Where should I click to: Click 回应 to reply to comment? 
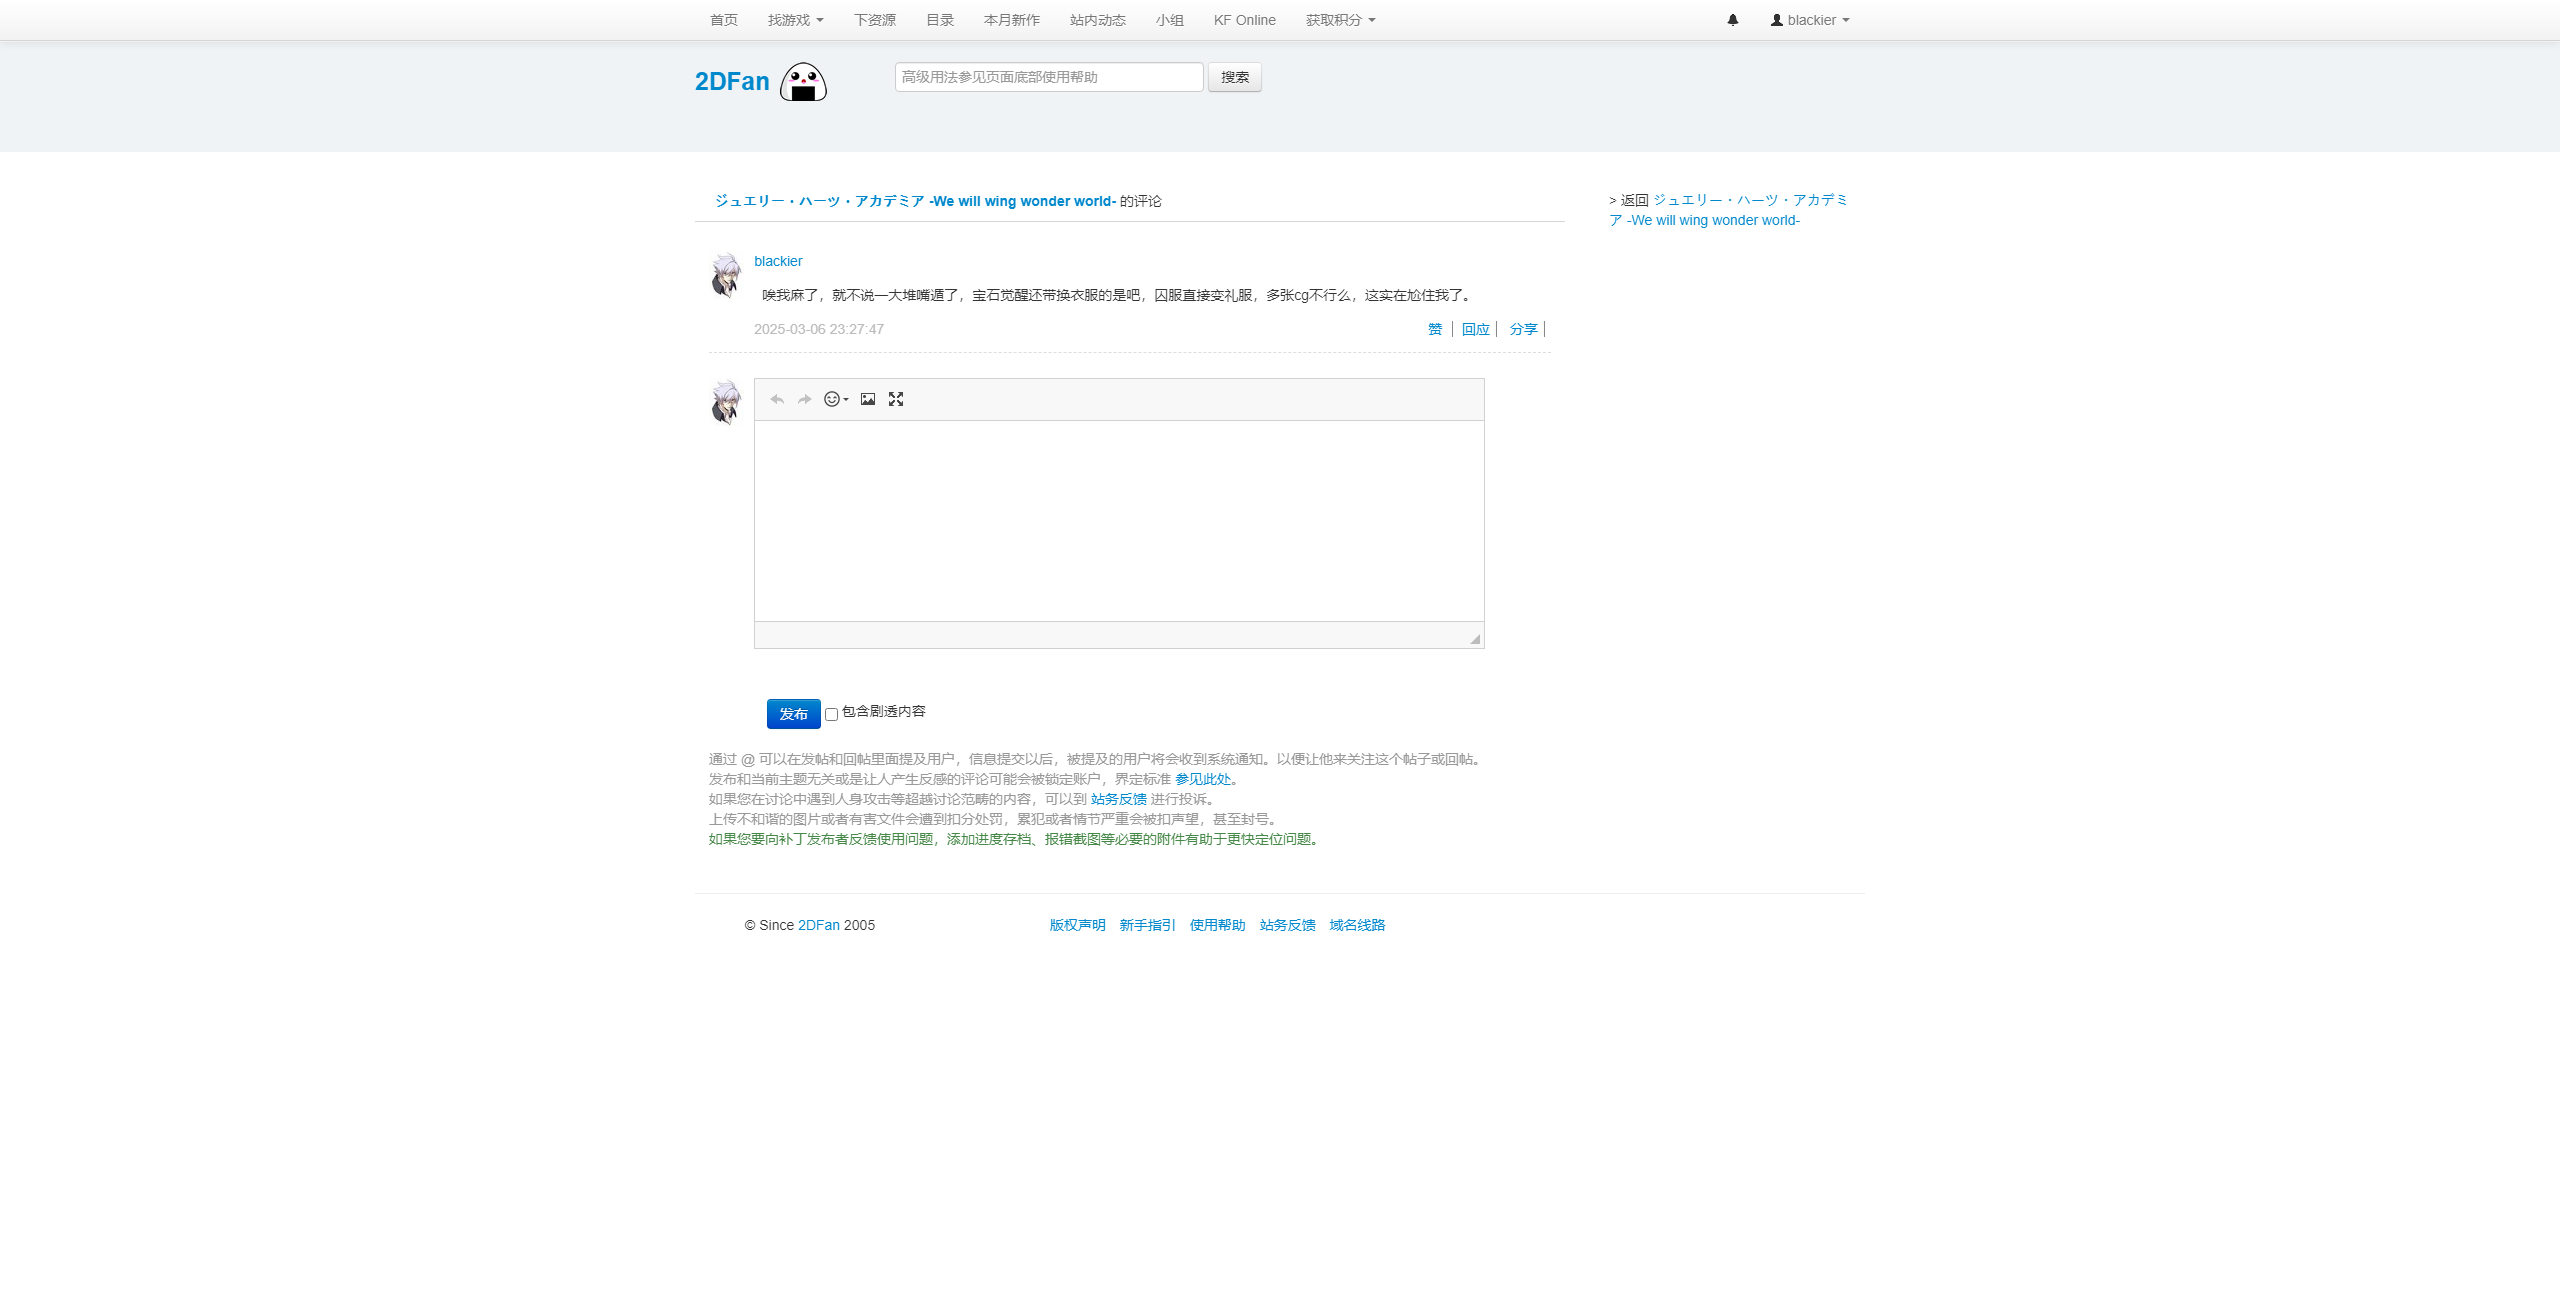(1475, 329)
